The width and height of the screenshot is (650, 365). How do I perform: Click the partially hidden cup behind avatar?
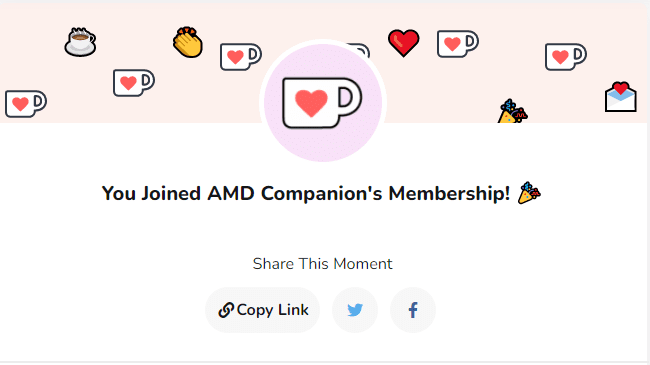pyautogui.click(x=360, y=49)
